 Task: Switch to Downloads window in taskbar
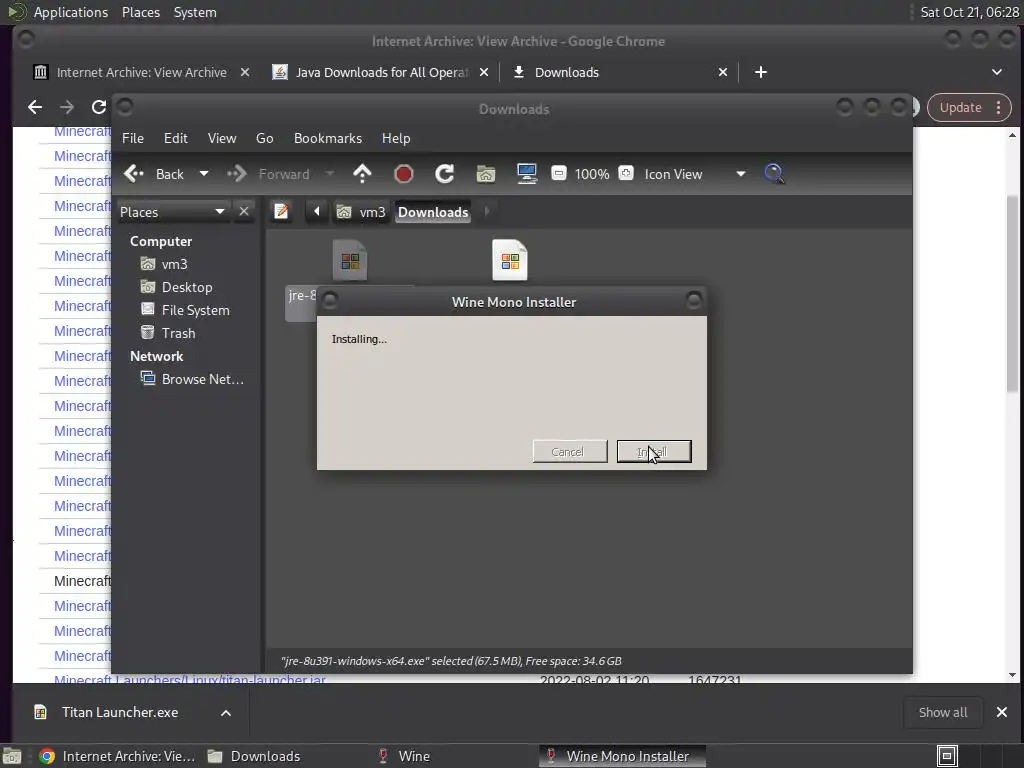point(255,756)
